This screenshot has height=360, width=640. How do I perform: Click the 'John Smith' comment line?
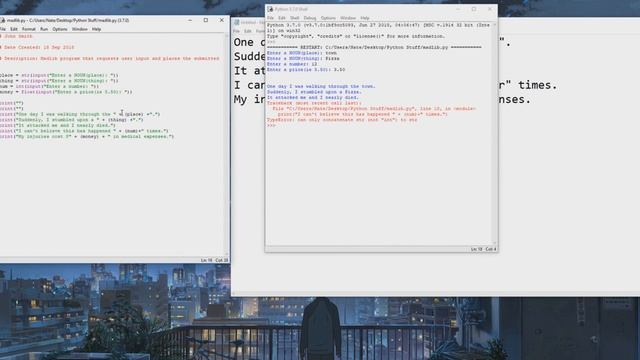coord(16,36)
